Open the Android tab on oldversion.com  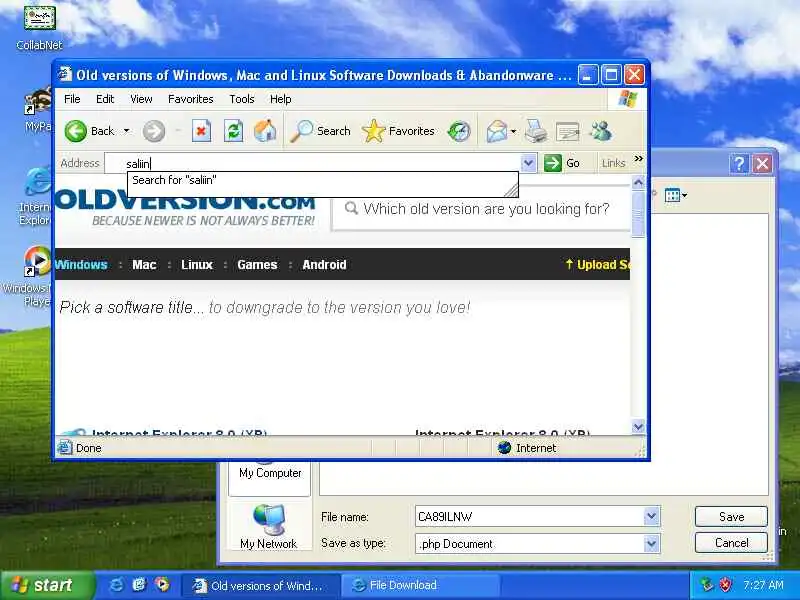click(x=324, y=265)
